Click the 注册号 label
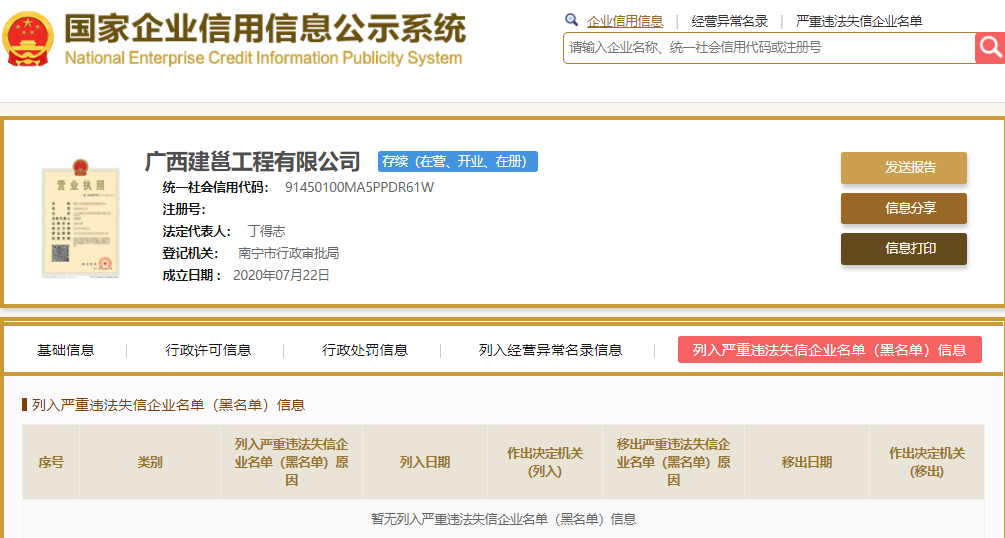The image size is (1005, 538). [x=184, y=210]
